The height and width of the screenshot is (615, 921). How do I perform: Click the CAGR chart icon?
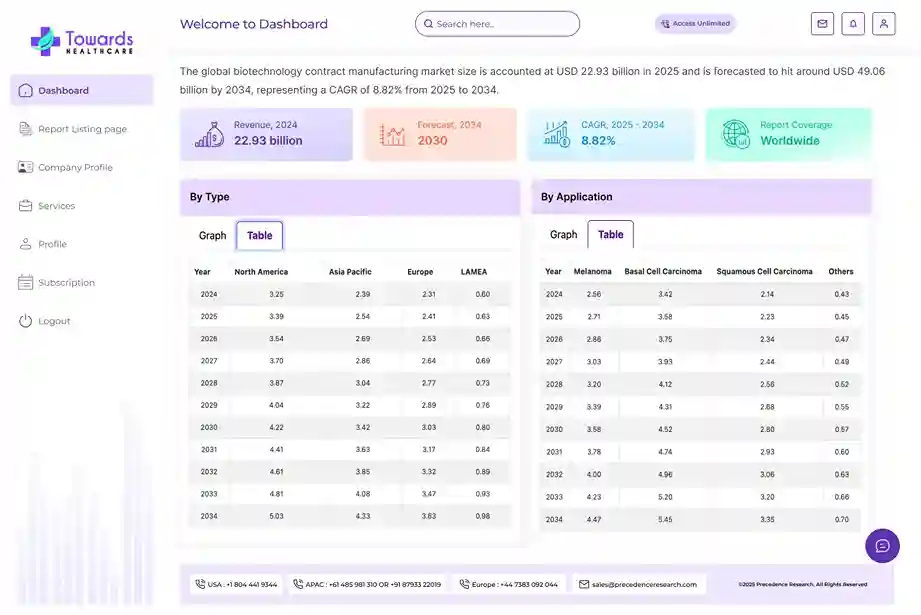(556, 134)
